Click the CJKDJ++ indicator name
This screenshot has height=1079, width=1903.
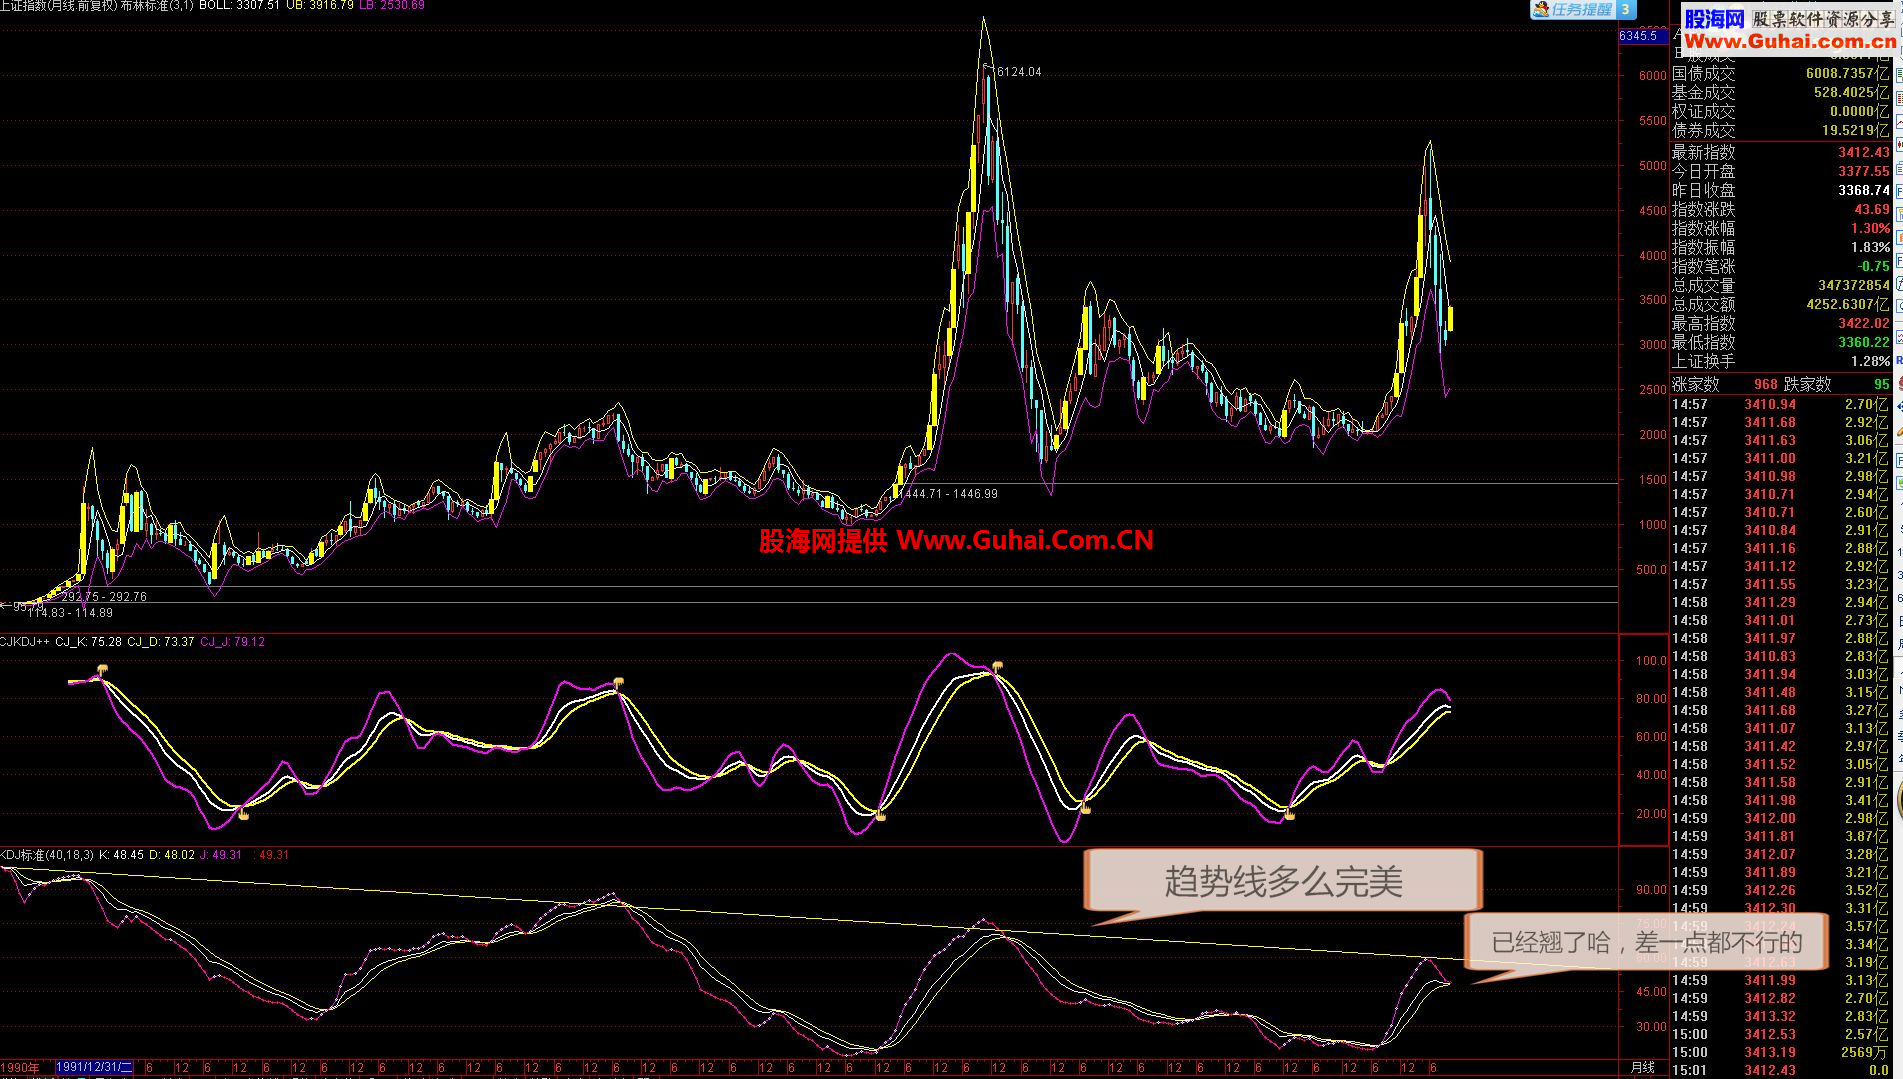tap(25, 642)
